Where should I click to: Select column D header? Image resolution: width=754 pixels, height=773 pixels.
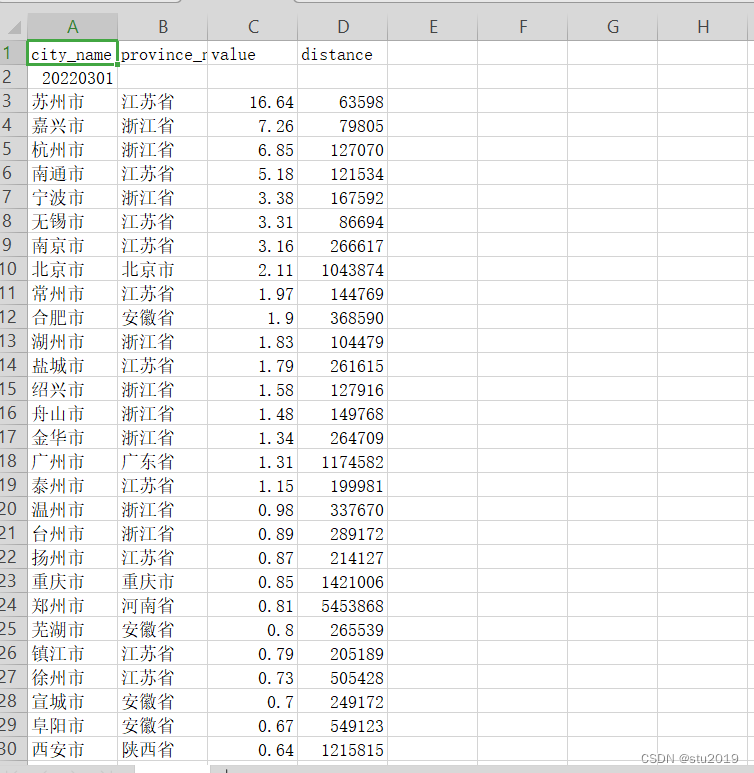pyautogui.click(x=343, y=27)
